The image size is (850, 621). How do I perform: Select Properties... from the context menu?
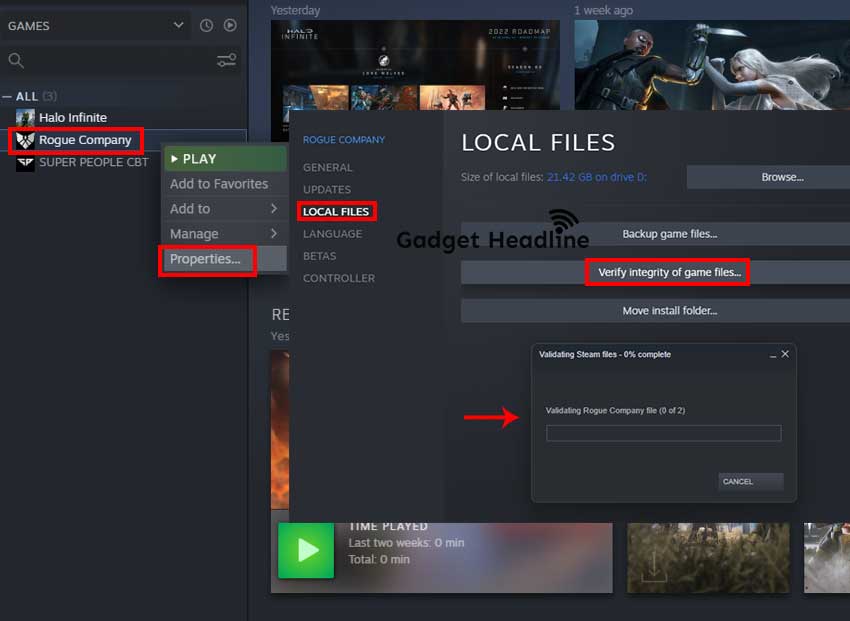[205, 259]
